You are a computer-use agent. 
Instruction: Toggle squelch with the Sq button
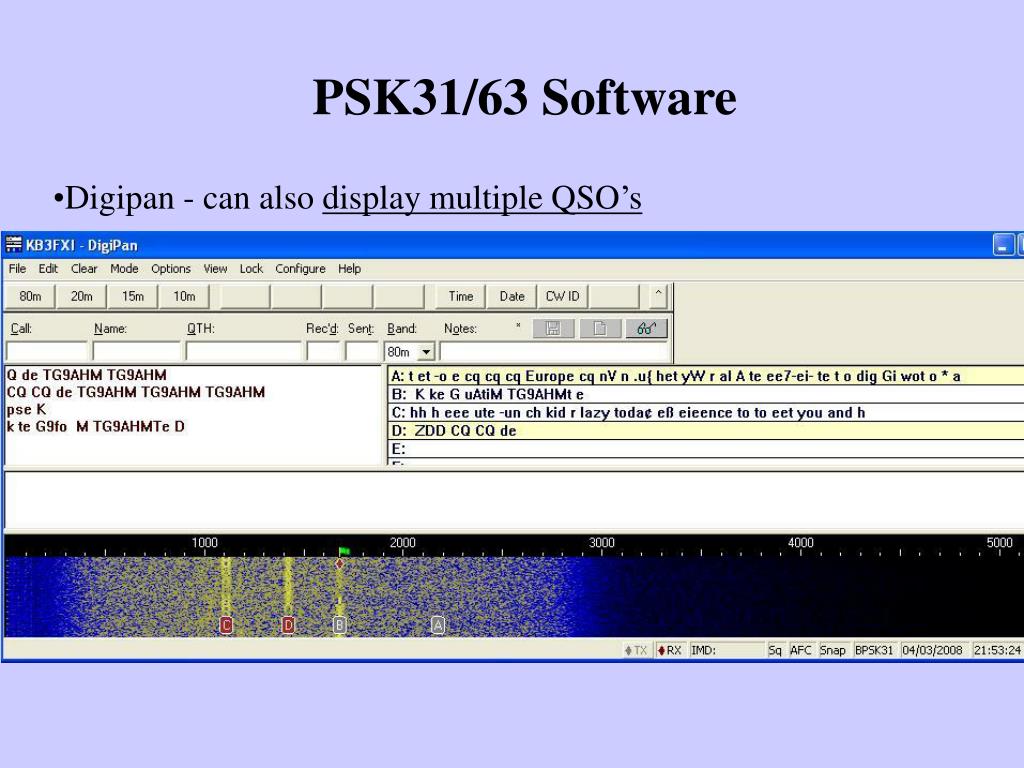coord(775,650)
